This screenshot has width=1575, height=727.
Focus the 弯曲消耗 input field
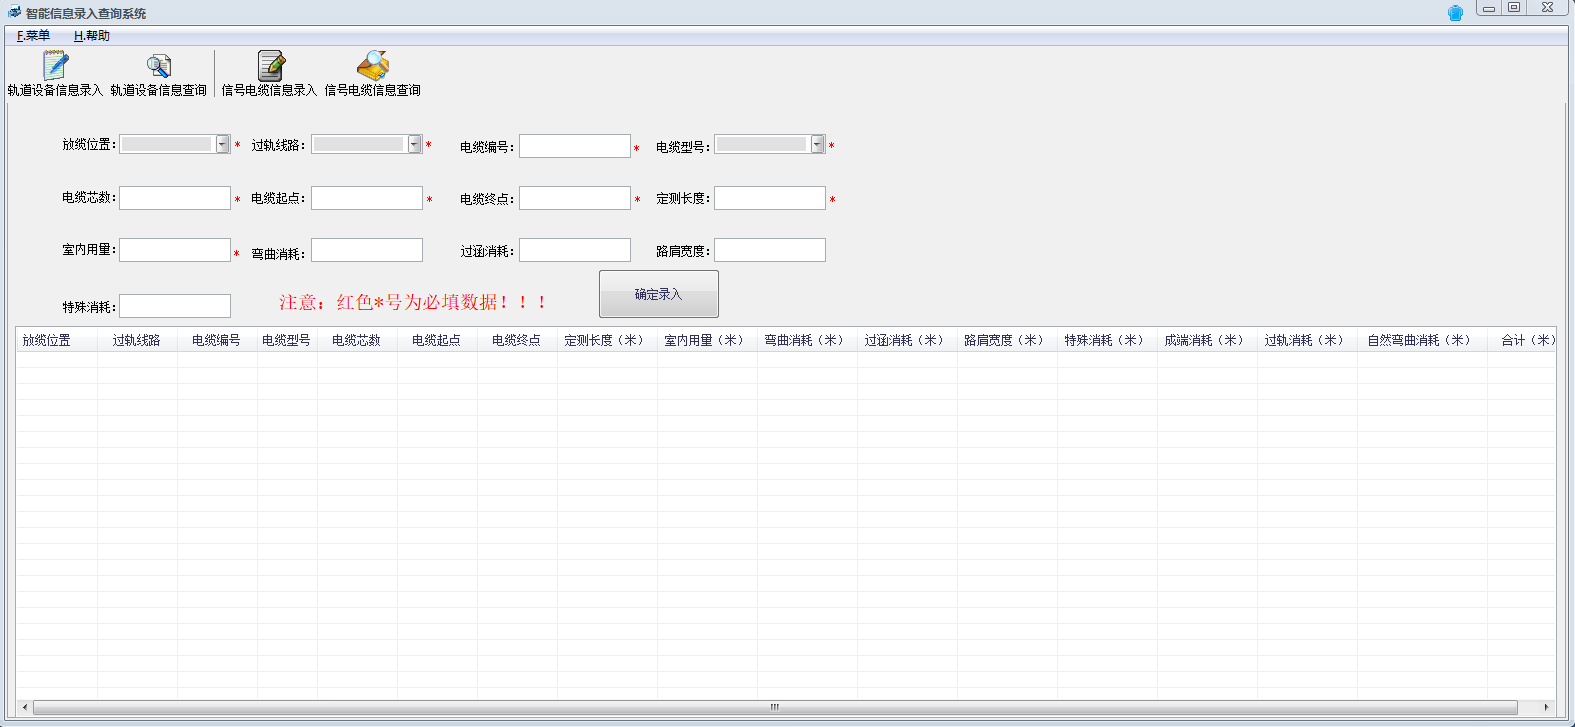click(x=367, y=250)
